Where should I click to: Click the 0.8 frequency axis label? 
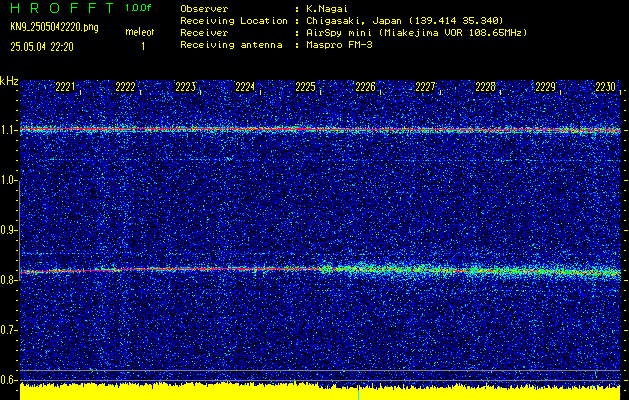click(x=8, y=280)
